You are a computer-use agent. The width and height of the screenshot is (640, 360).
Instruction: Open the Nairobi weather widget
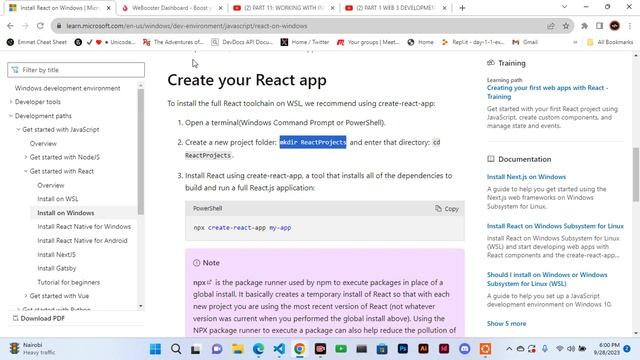click(32, 349)
